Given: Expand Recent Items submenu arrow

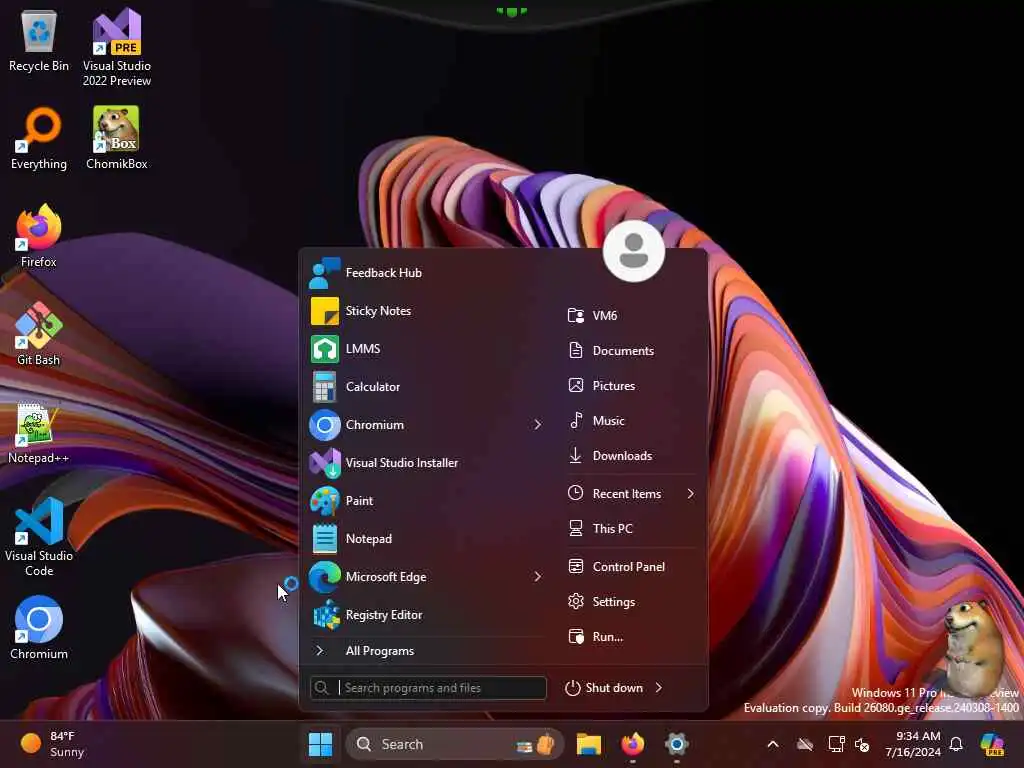Looking at the screenshot, I should point(690,494).
